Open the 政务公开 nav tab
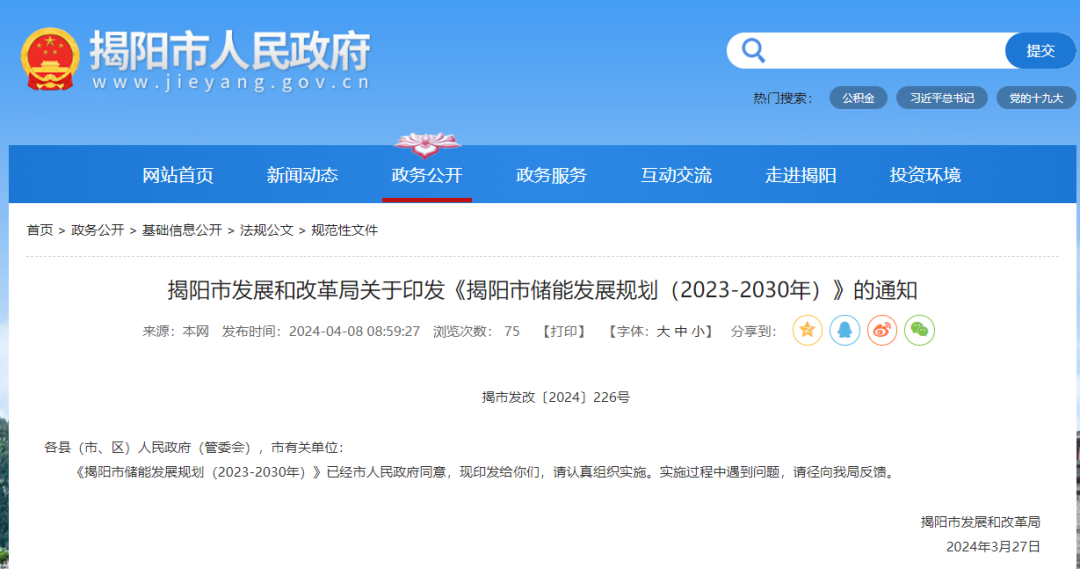This screenshot has width=1080, height=569. click(x=427, y=175)
